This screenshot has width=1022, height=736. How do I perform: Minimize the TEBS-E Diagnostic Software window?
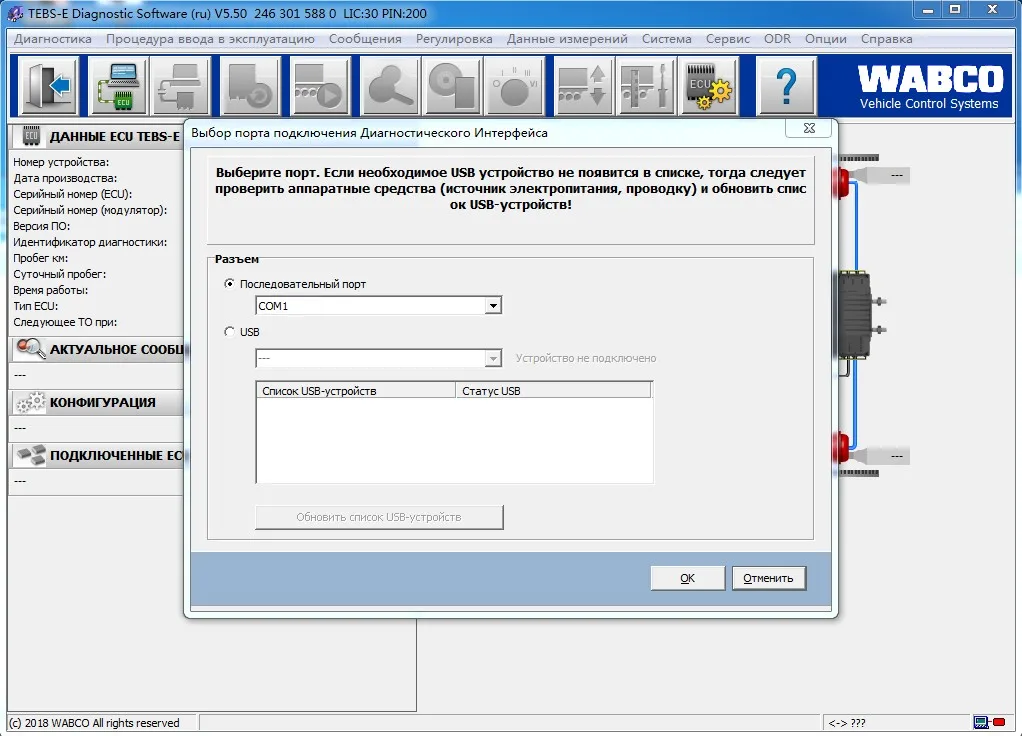click(x=927, y=10)
